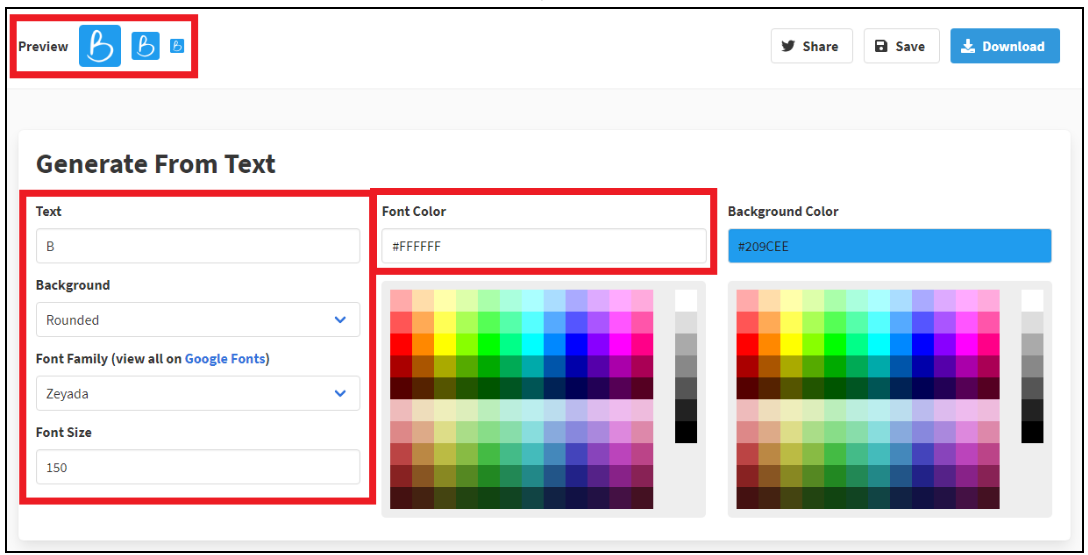
Task: Click the Font Size field showing 150
Action: click(198, 467)
